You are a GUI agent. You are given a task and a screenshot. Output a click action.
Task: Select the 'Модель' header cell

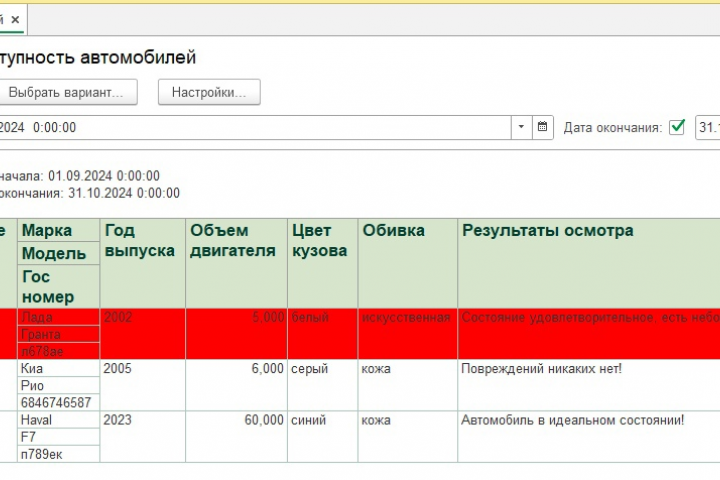tap(58, 253)
